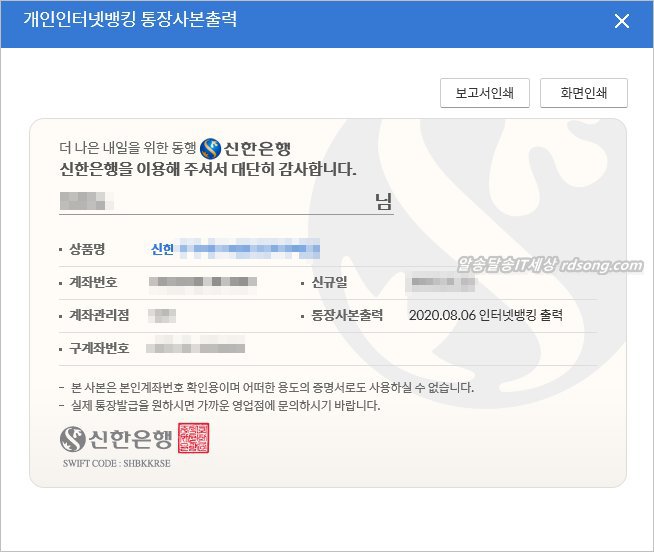The image size is (654, 552).
Task: Click the 신규일 label
Action: coord(329,283)
